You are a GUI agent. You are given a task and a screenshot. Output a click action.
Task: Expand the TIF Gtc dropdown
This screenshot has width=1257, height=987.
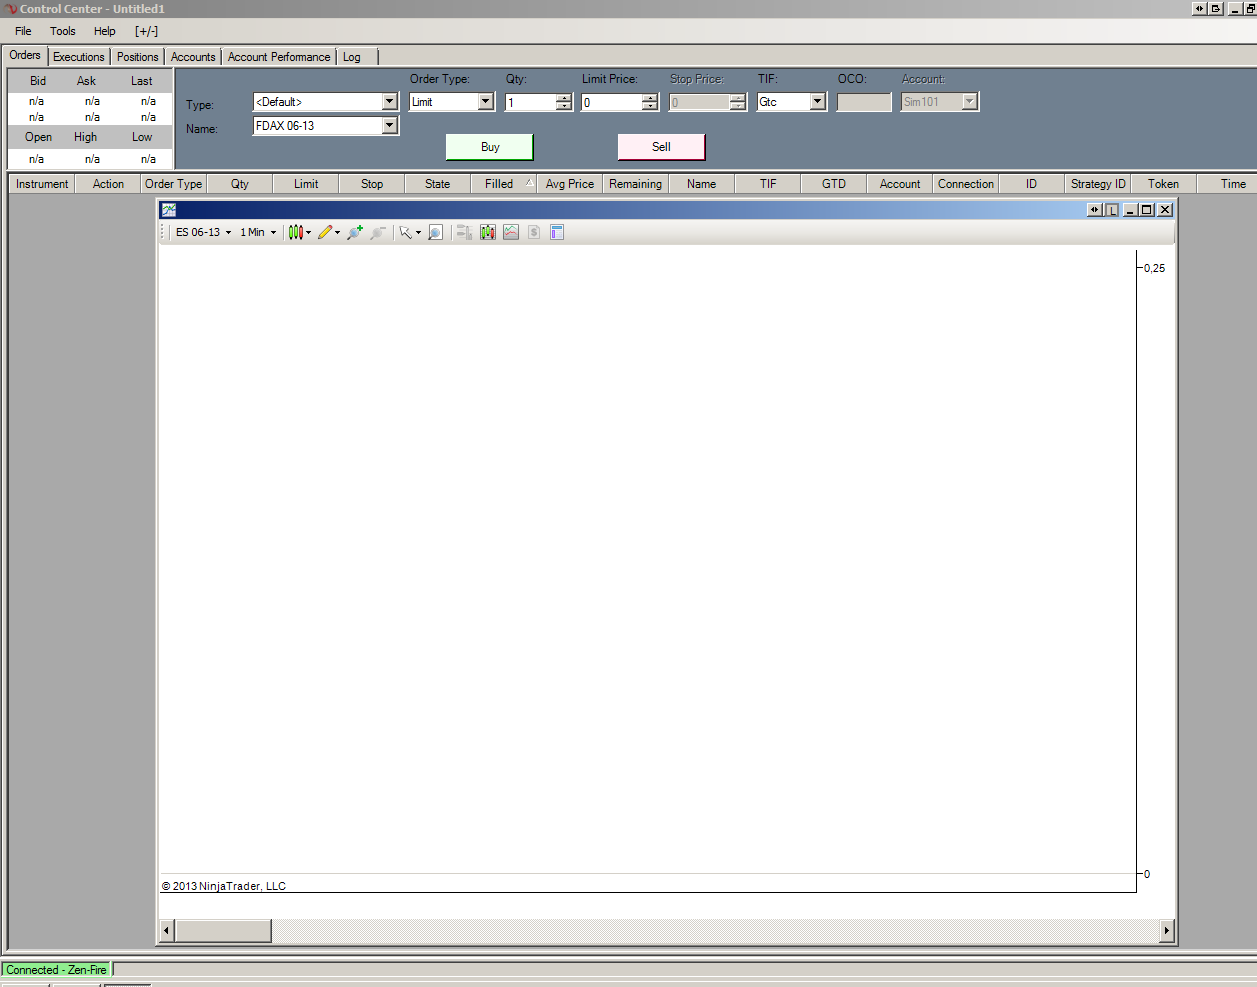pos(818,102)
